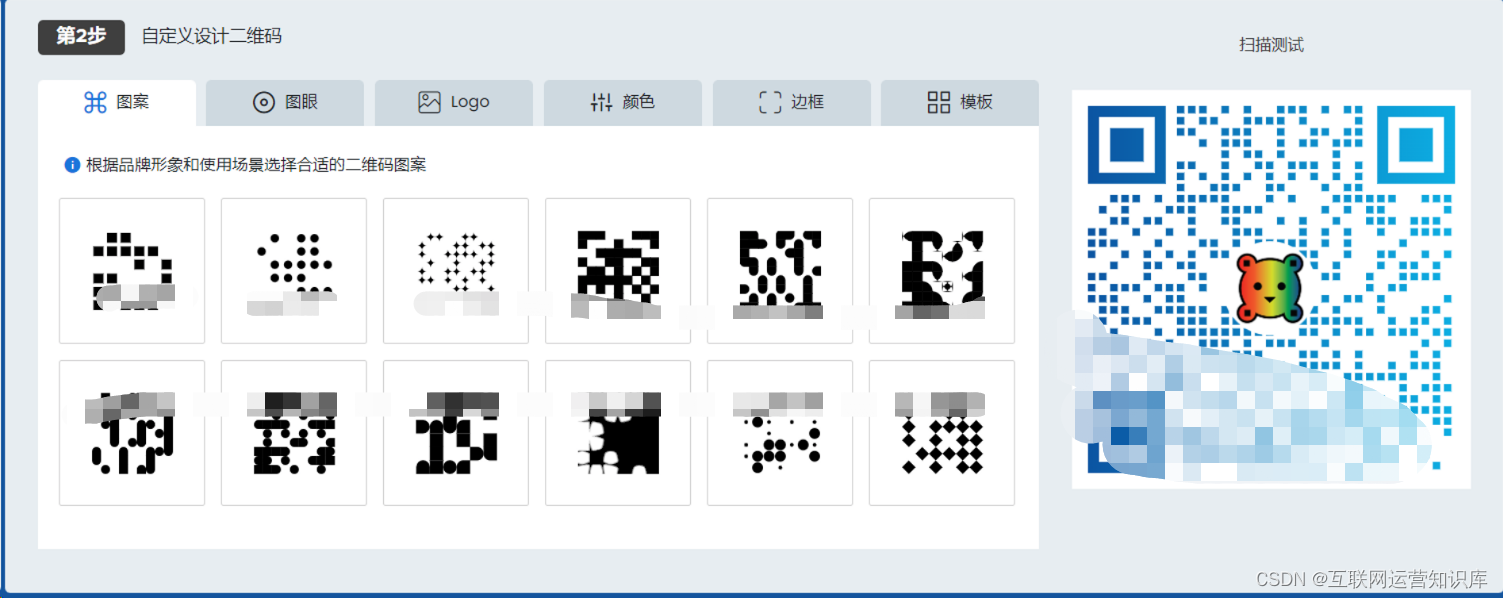Select the vertical rounded bars QR pattern
The height and width of the screenshot is (598, 1503).
tap(780, 271)
